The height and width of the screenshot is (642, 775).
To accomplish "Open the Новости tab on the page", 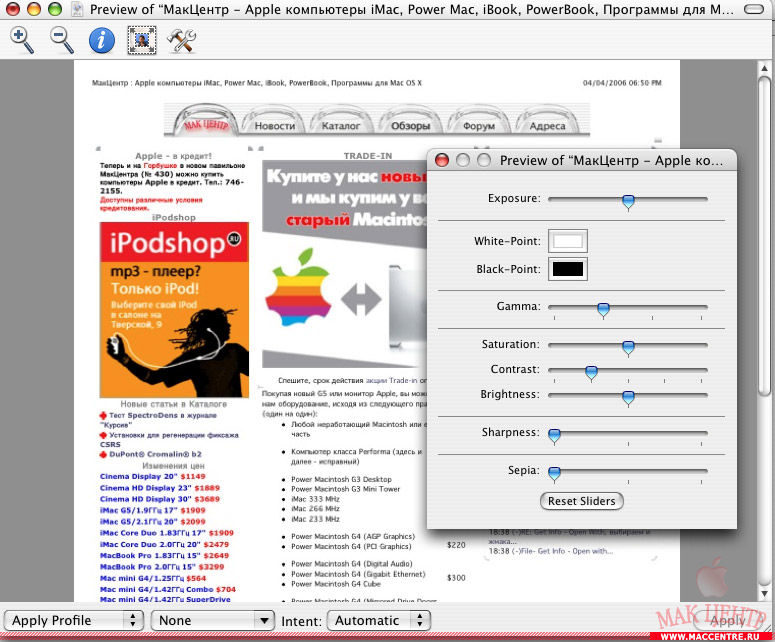I will [x=275, y=126].
